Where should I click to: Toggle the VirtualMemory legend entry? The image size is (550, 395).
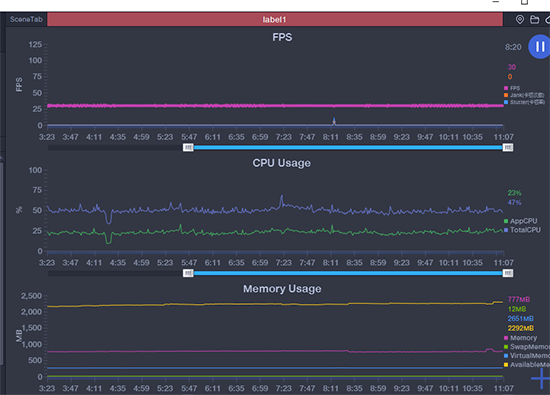coord(526,355)
